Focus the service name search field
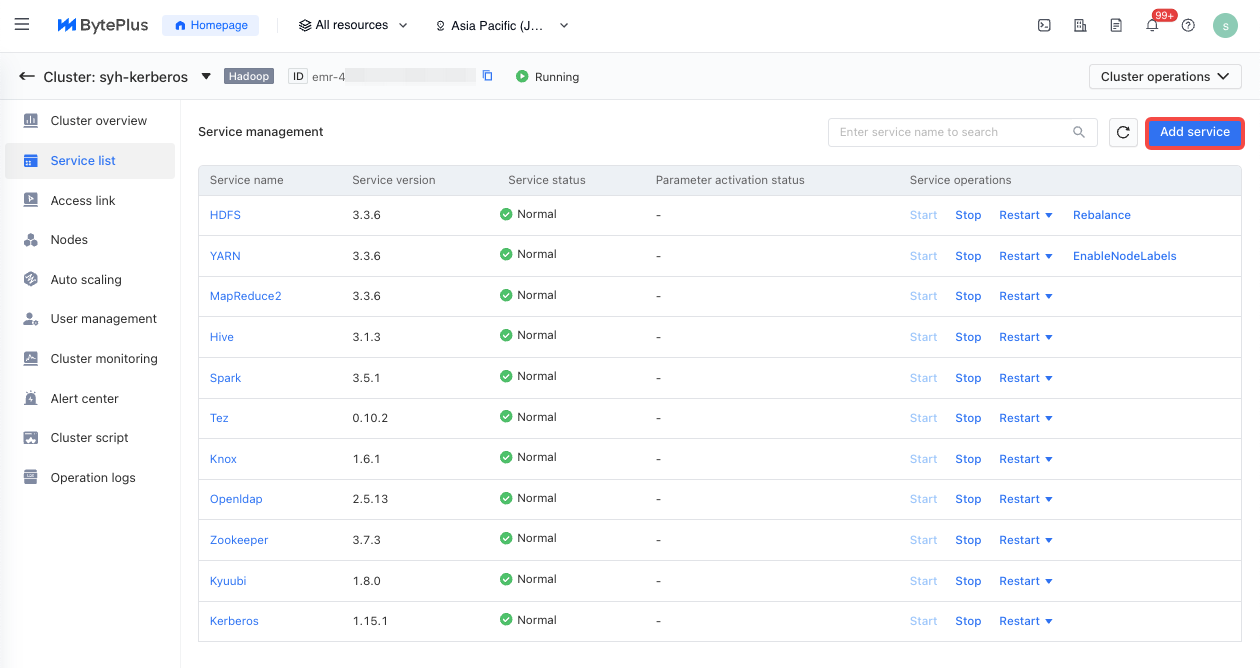 (950, 132)
